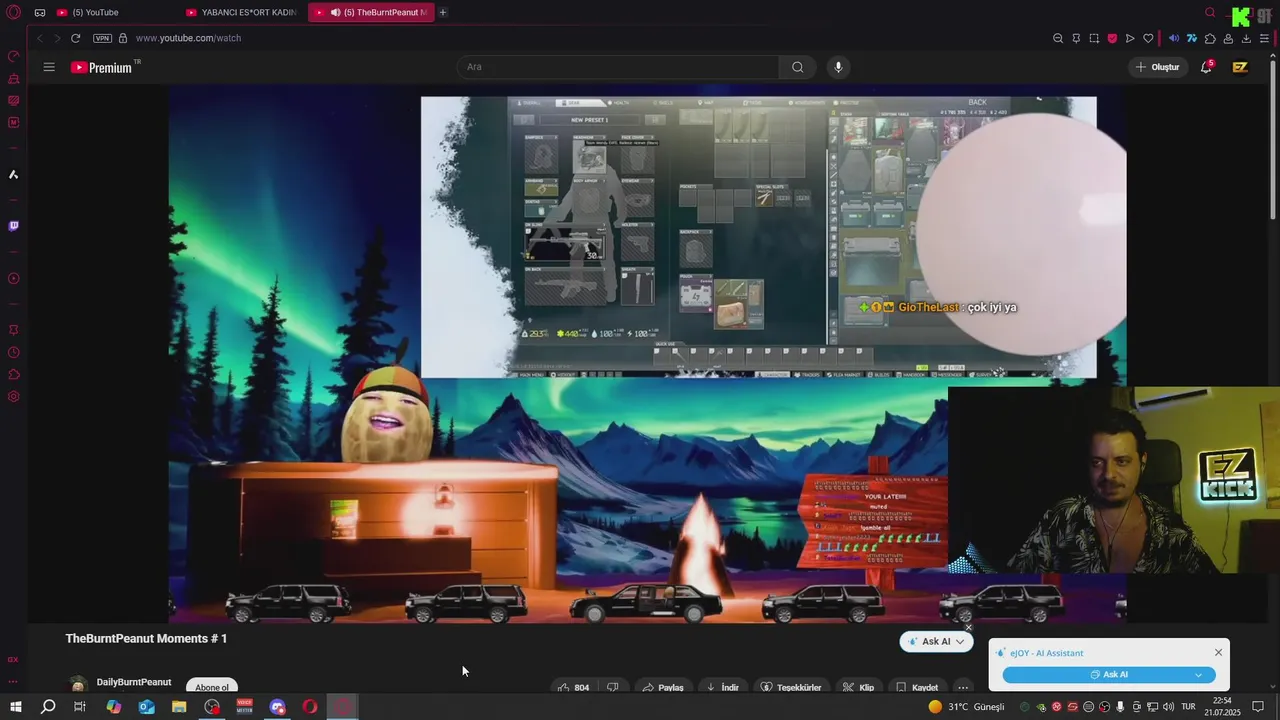Click the tab search magnifier icon
The width and height of the screenshot is (1280, 720).
click(1210, 12)
